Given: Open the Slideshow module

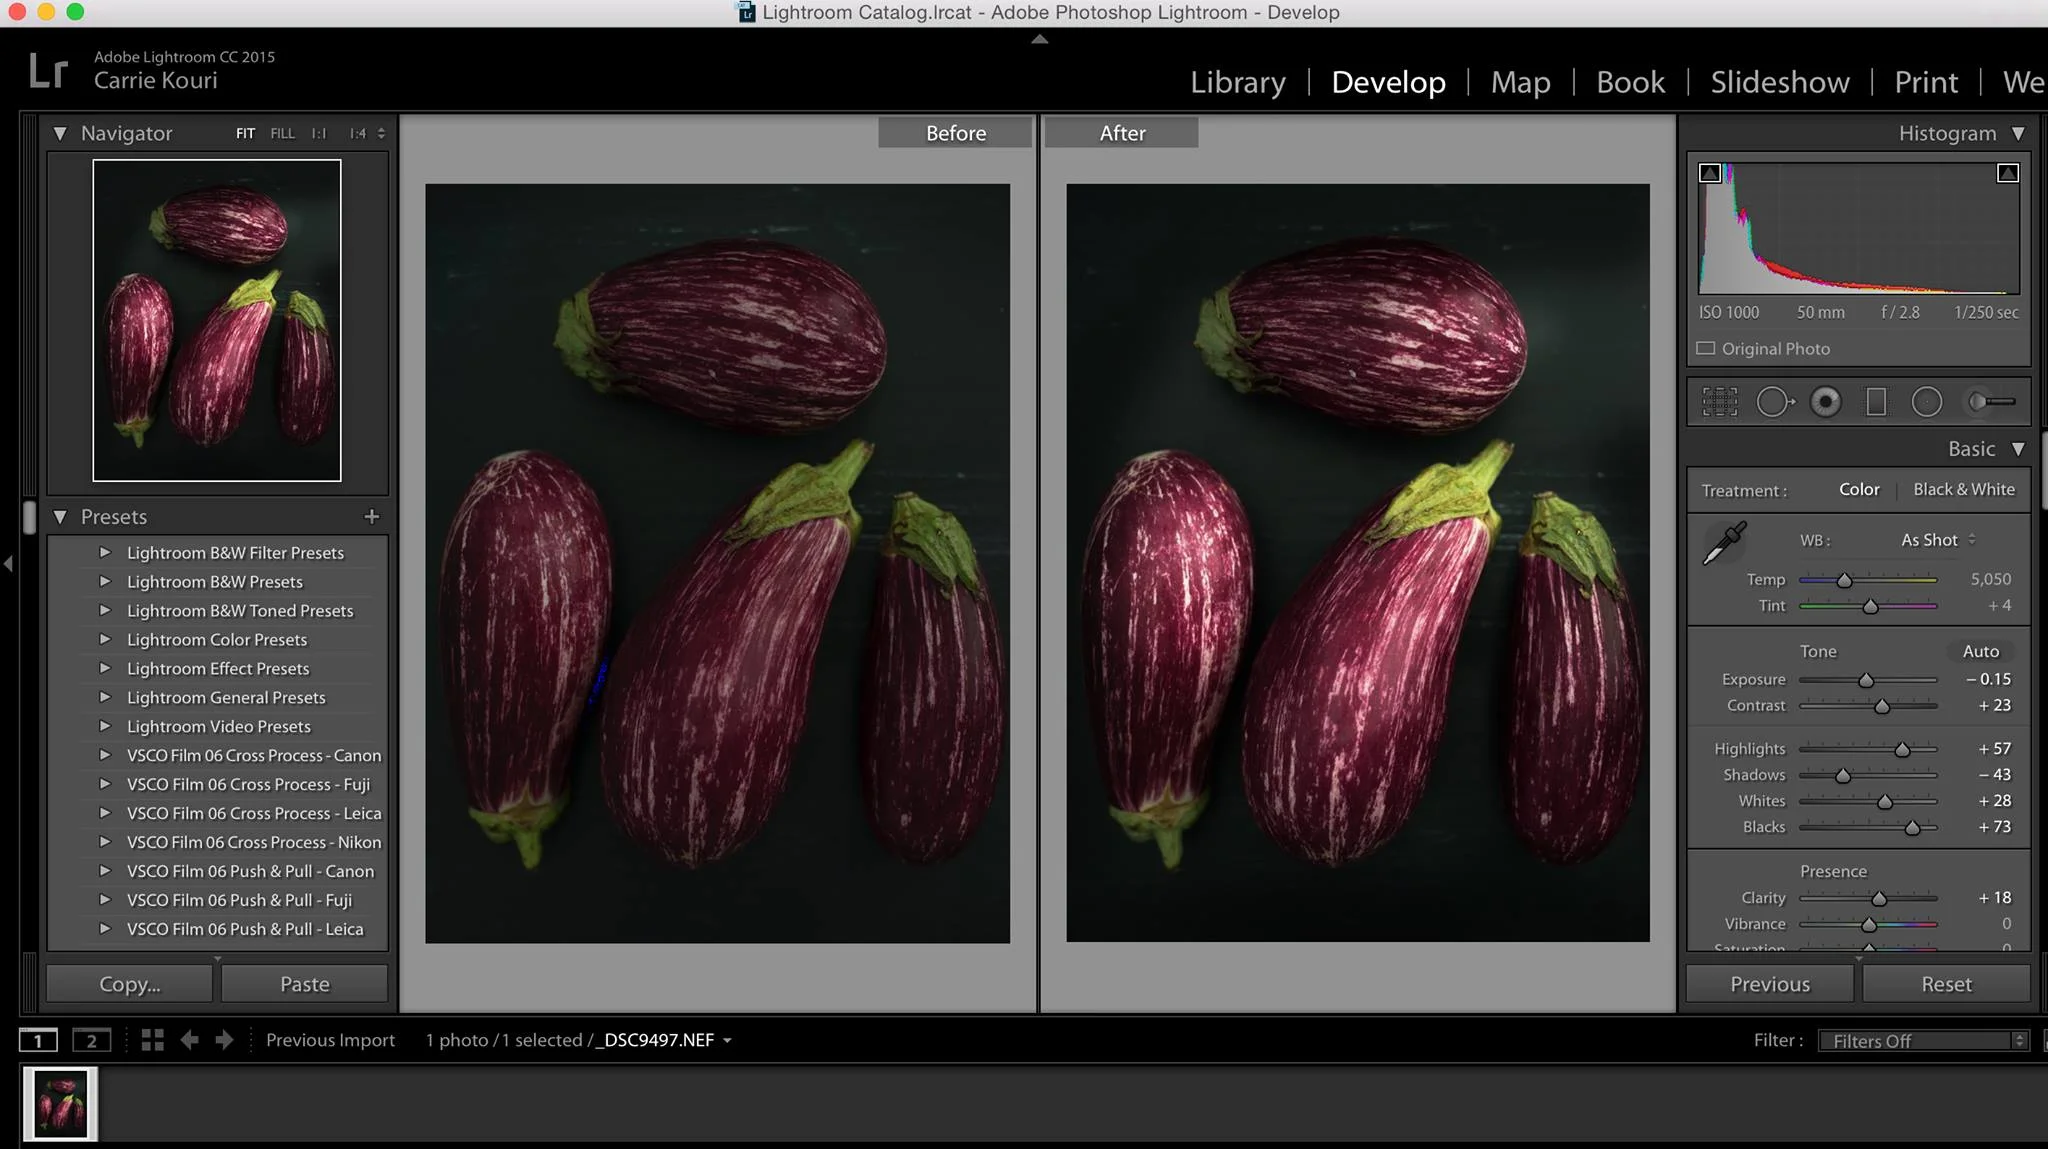Looking at the screenshot, I should (1779, 82).
